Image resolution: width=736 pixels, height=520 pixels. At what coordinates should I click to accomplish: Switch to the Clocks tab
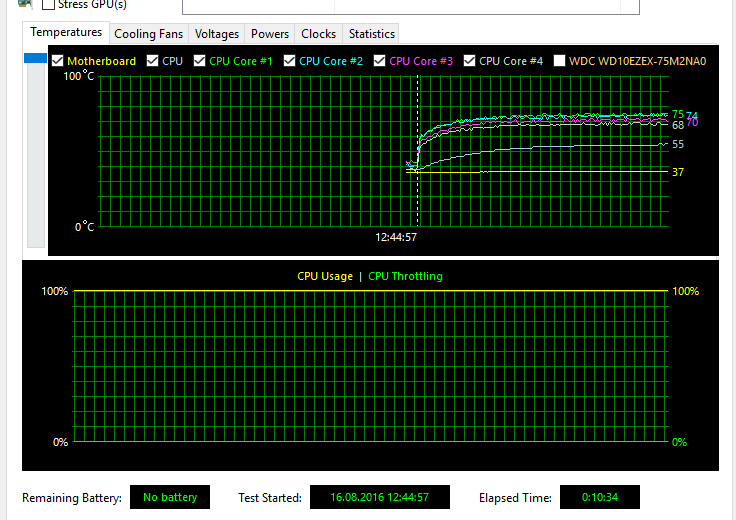319,34
